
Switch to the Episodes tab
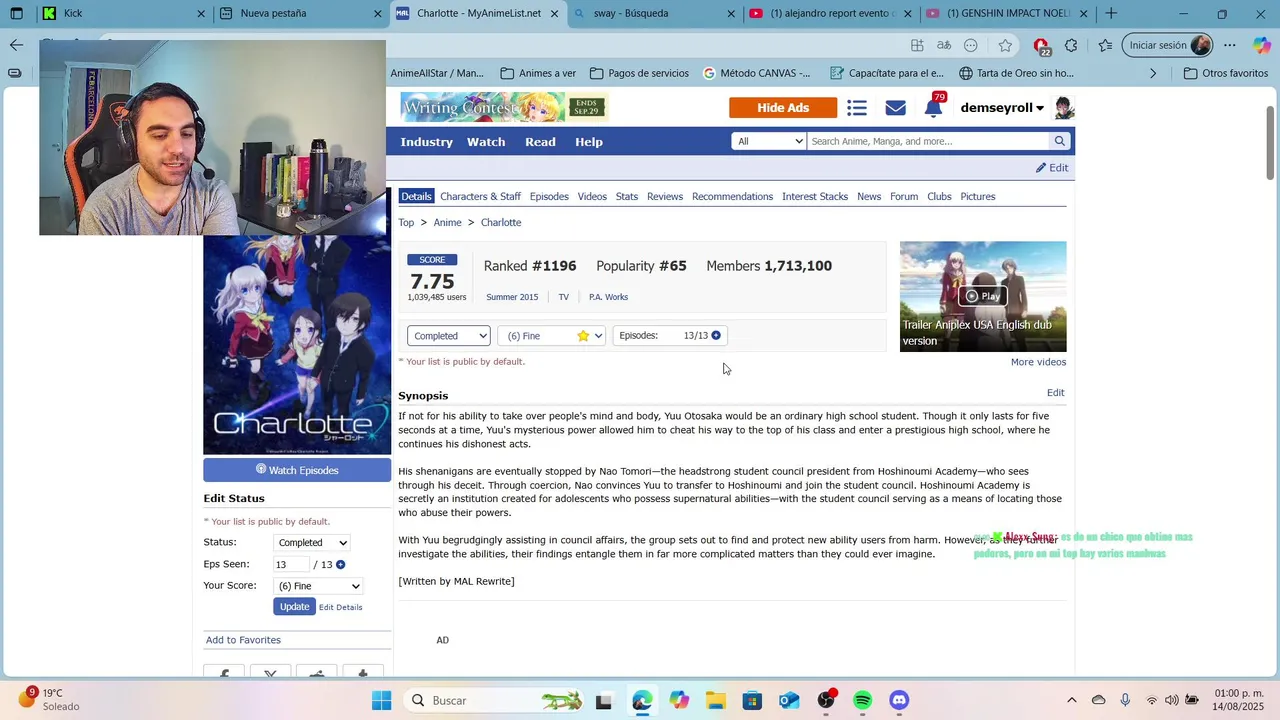click(x=549, y=197)
